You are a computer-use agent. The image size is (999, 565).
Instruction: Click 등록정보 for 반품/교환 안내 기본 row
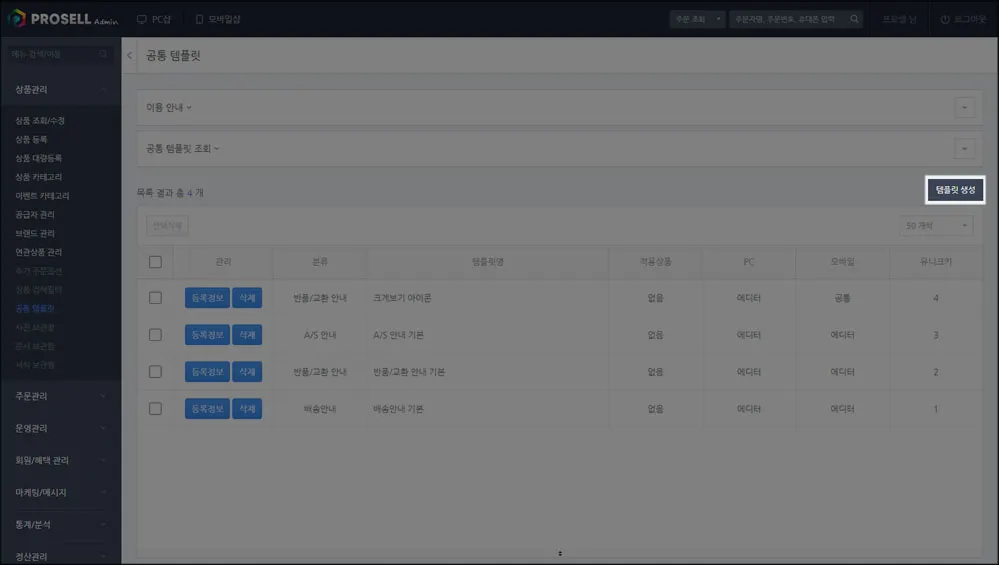pyautogui.click(x=207, y=372)
